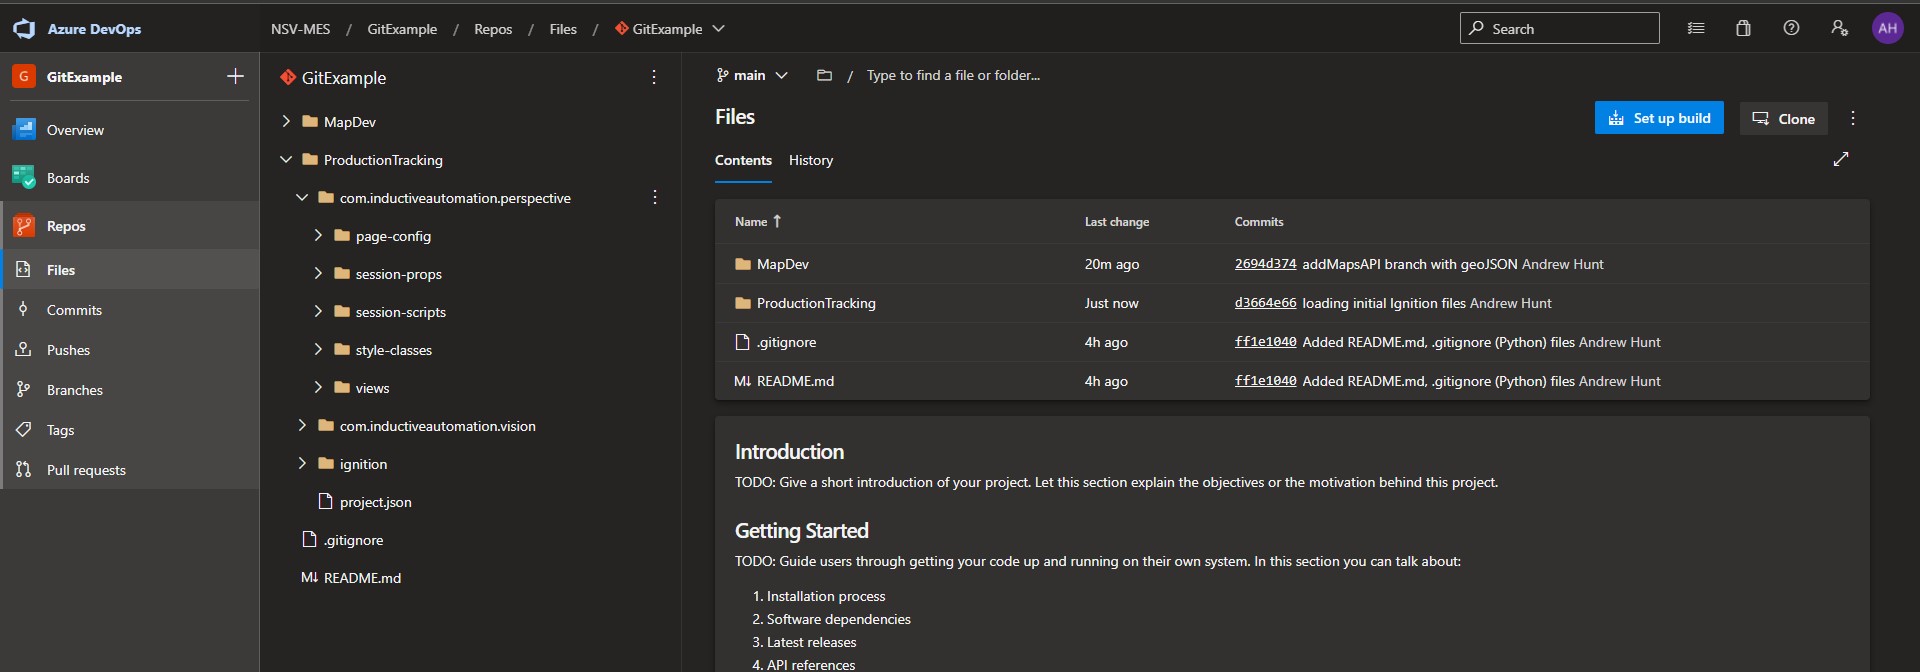Expand the session-props folder
The height and width of the screenshot is (672, 1920).
click(x=318, y=273)
